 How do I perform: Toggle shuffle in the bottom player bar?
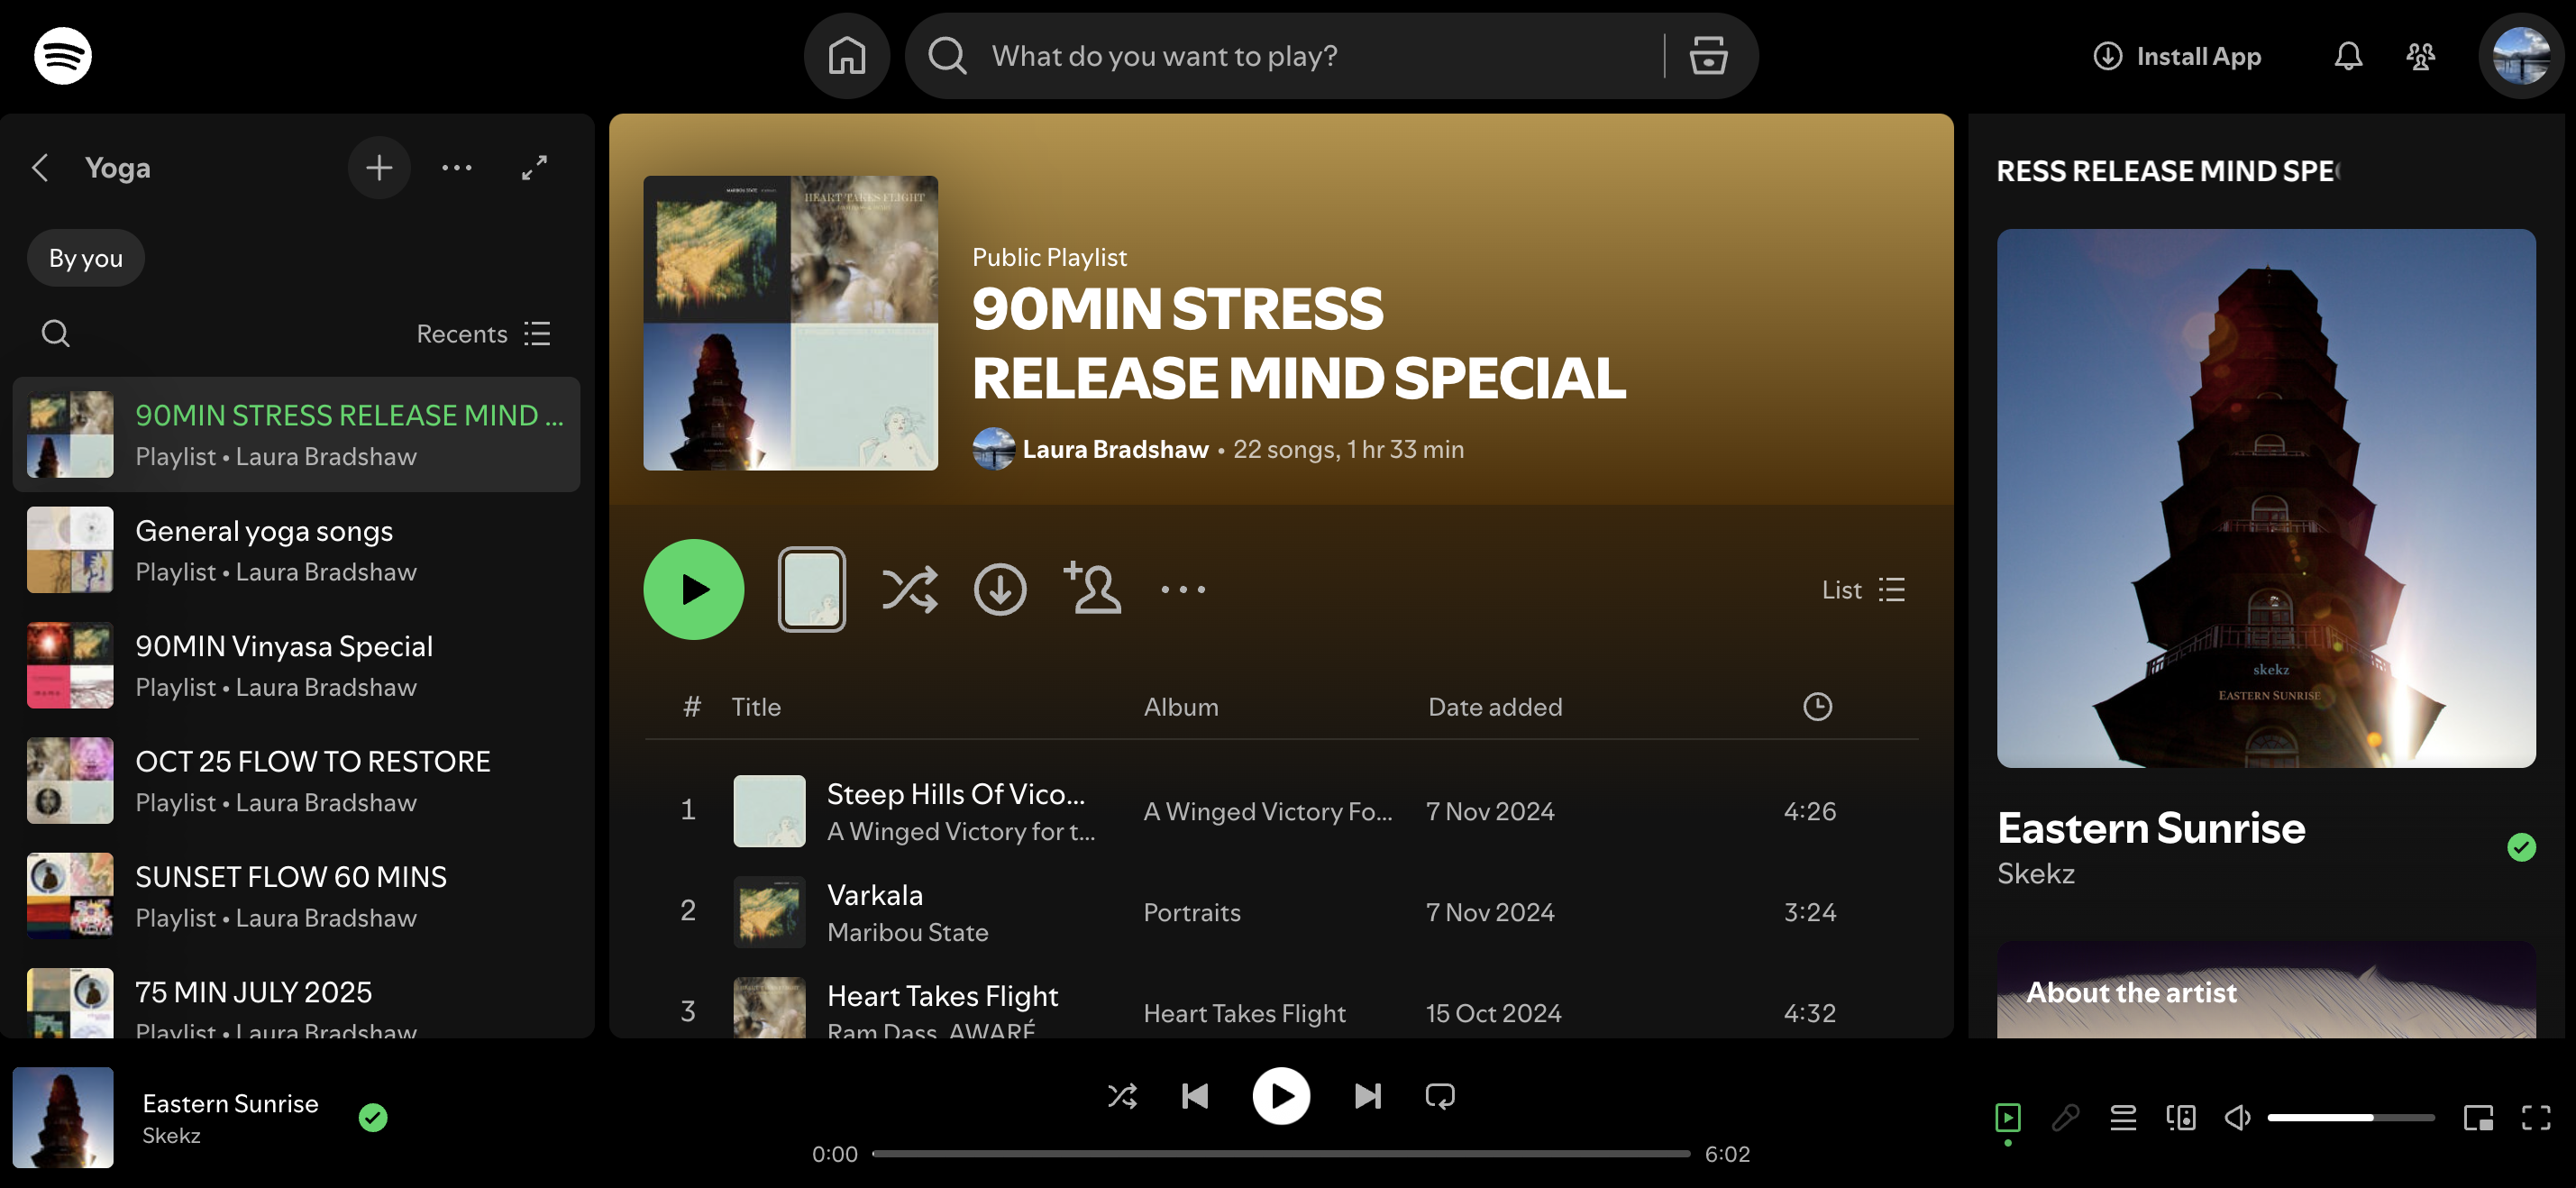[1122, 1096]
